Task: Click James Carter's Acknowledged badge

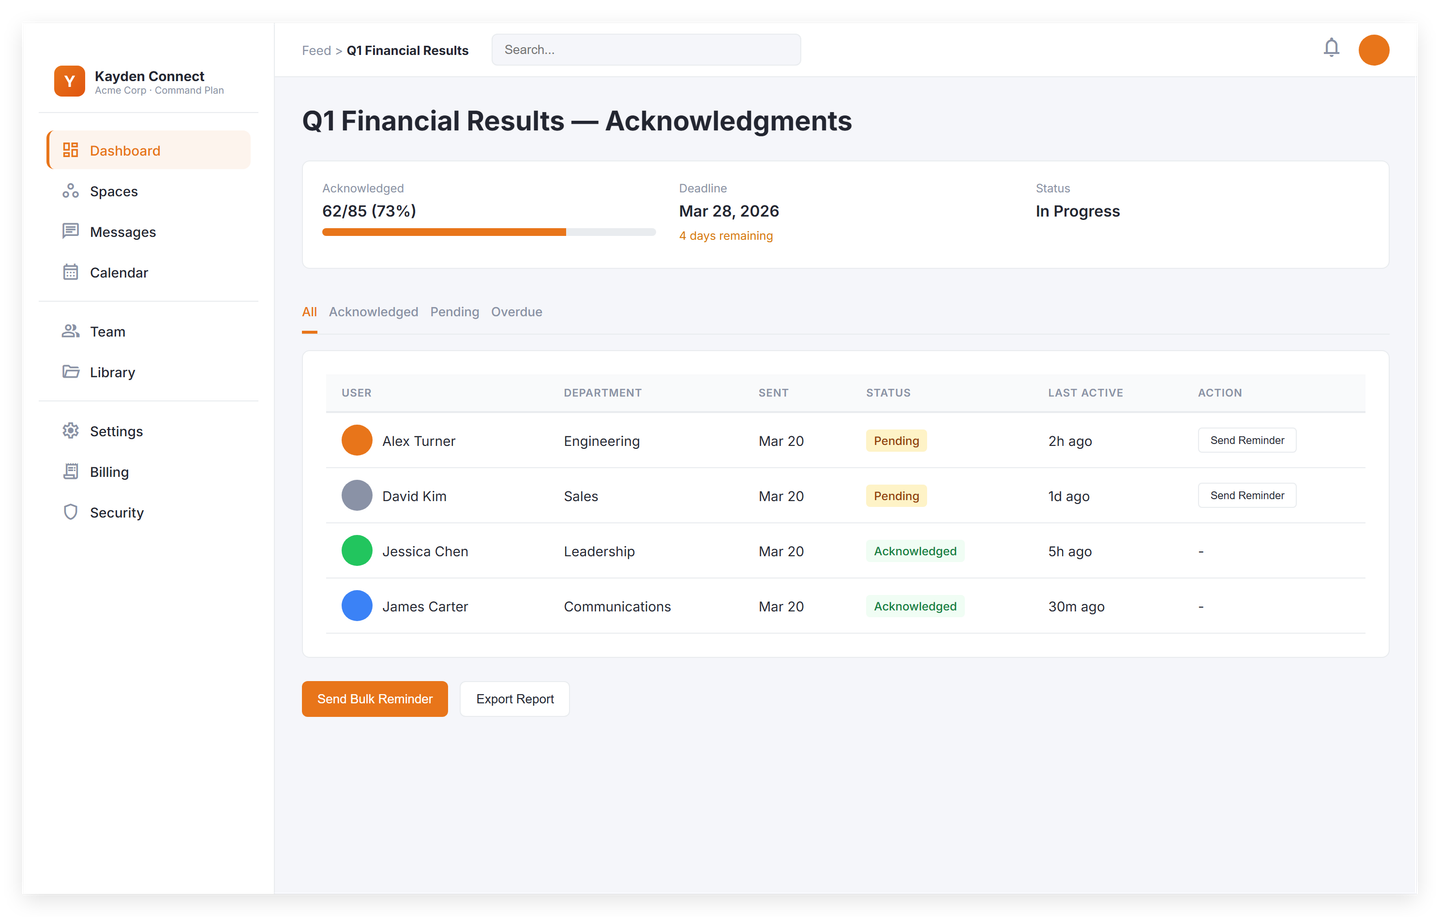Action: 915,605
